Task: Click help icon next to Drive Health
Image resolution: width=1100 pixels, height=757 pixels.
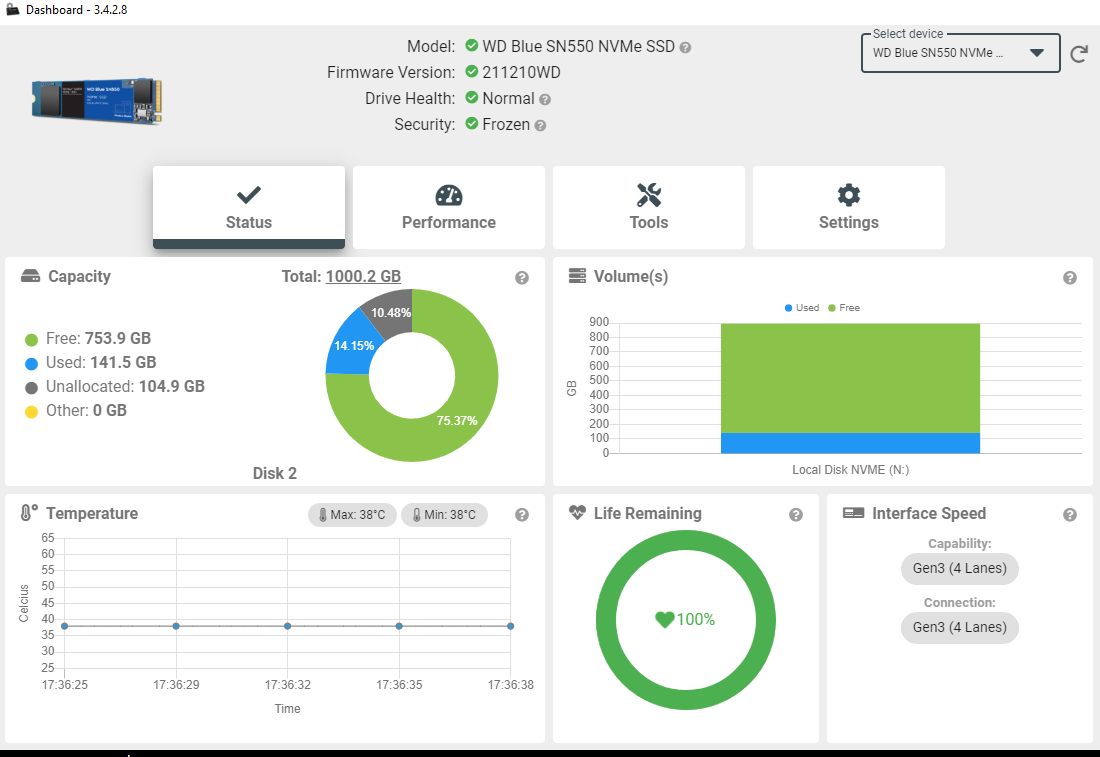Action: [545, 99]
